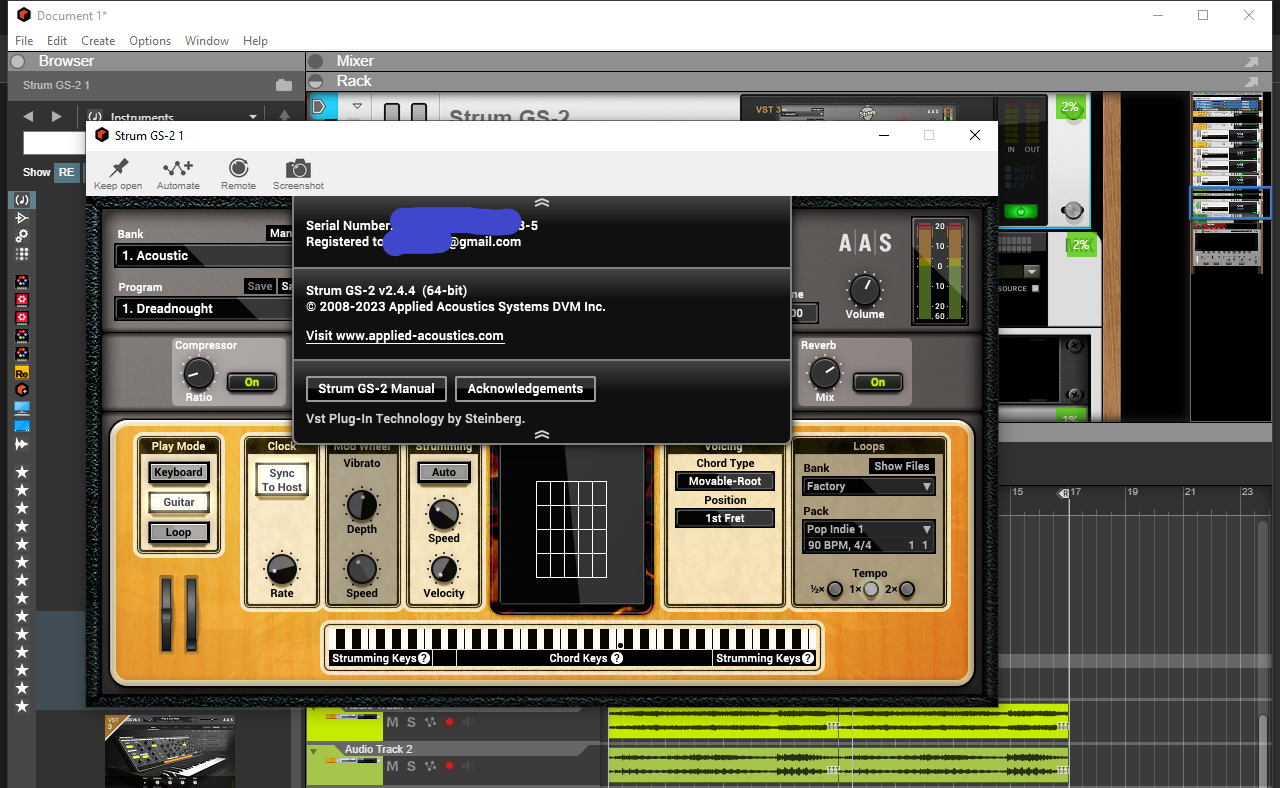Click the green power button on rack device
Screen dimensions: 1280x788
(x=1021, y=212)
